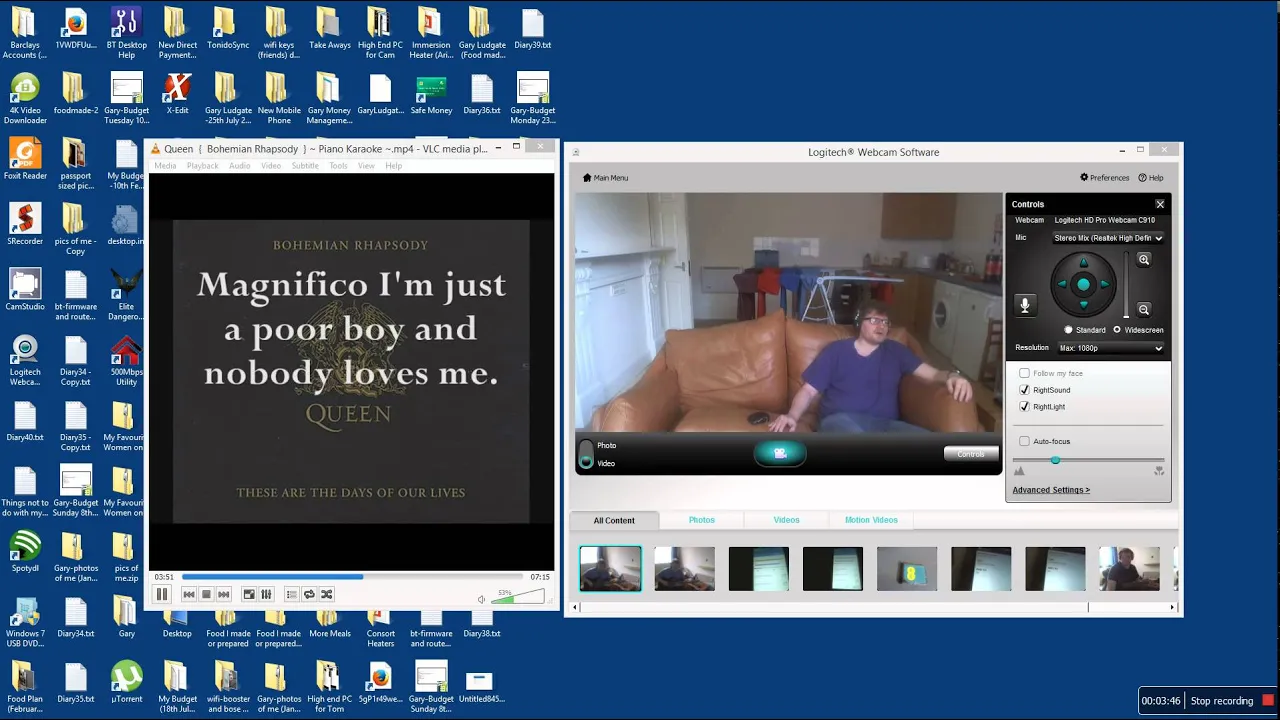Open the VLC Tools menu

[x=339, y=166]
